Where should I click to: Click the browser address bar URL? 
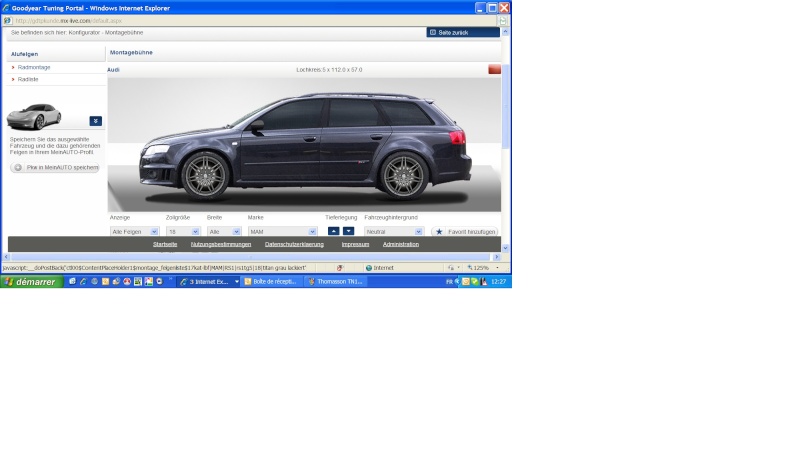[x=68, y=21]
